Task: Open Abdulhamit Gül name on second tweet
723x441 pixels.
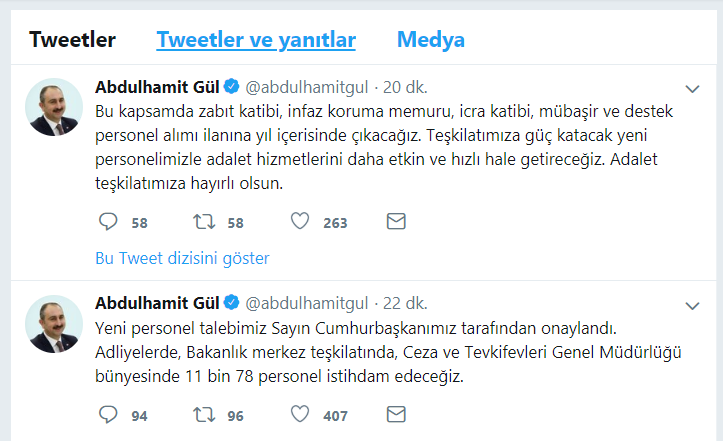Action: (x=157, y=303)
